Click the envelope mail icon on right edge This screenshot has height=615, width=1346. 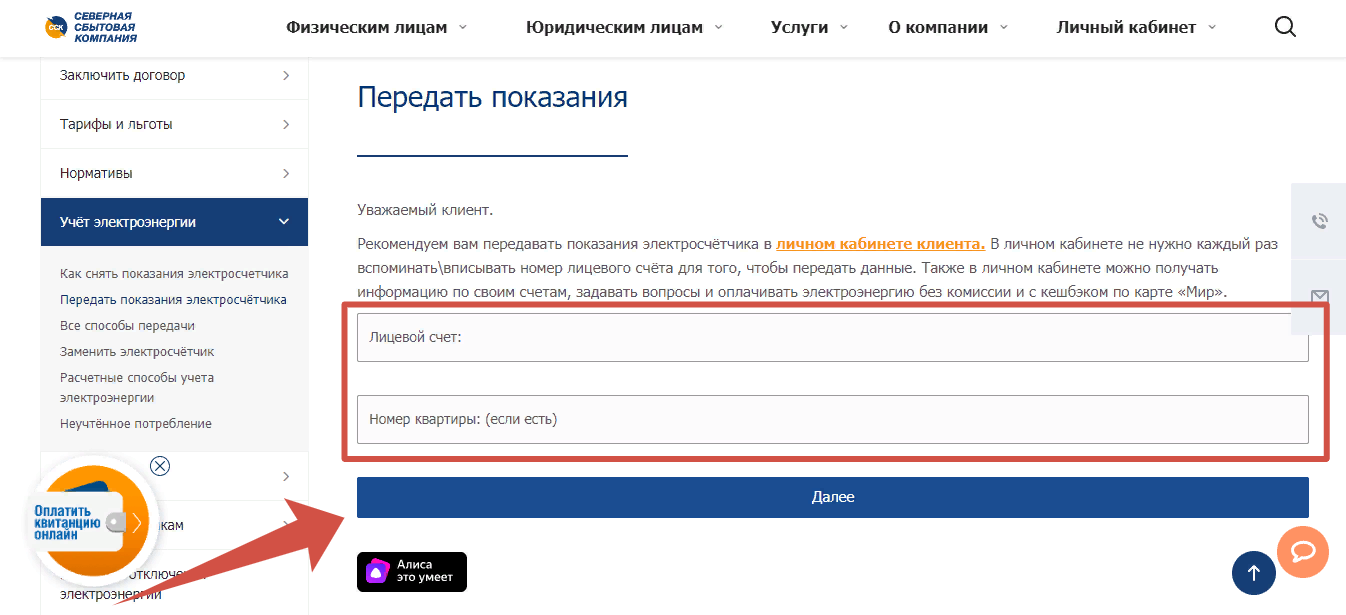1319,297
